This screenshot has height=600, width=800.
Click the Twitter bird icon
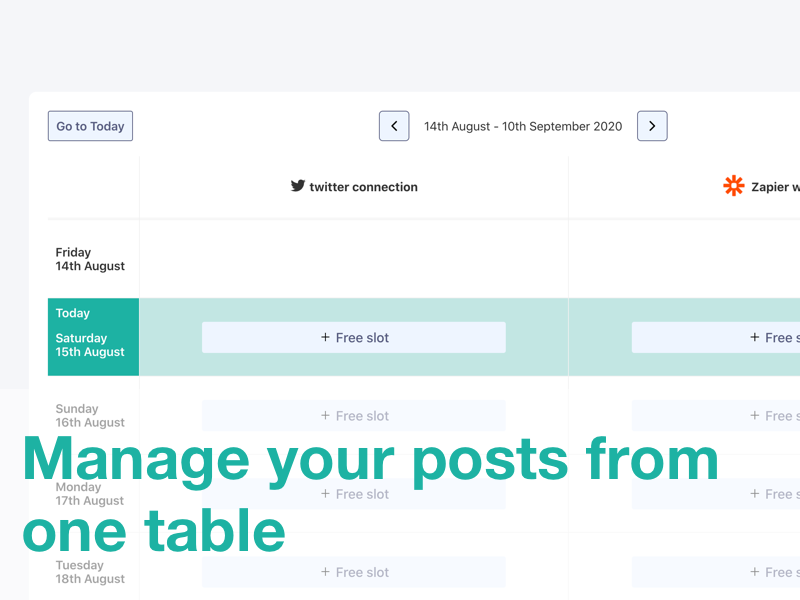[297, 186]
